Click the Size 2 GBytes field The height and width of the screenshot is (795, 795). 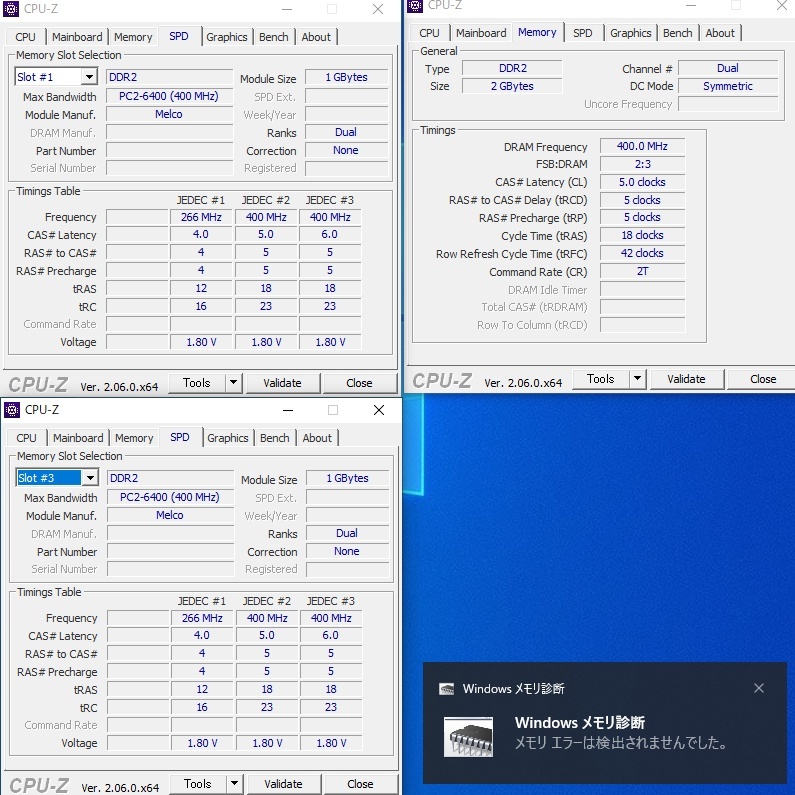coord(512,86)
